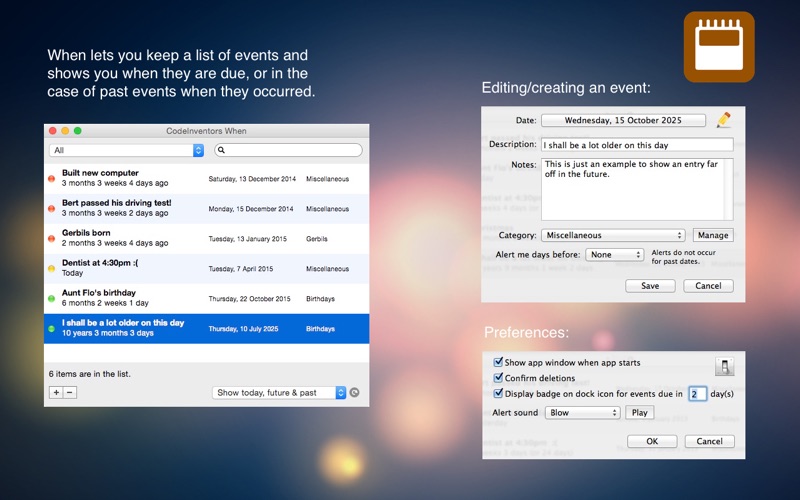This screenshot has width=800, height=500.
Task: Toggle Show app window when app starts
Action: point(498,362)
